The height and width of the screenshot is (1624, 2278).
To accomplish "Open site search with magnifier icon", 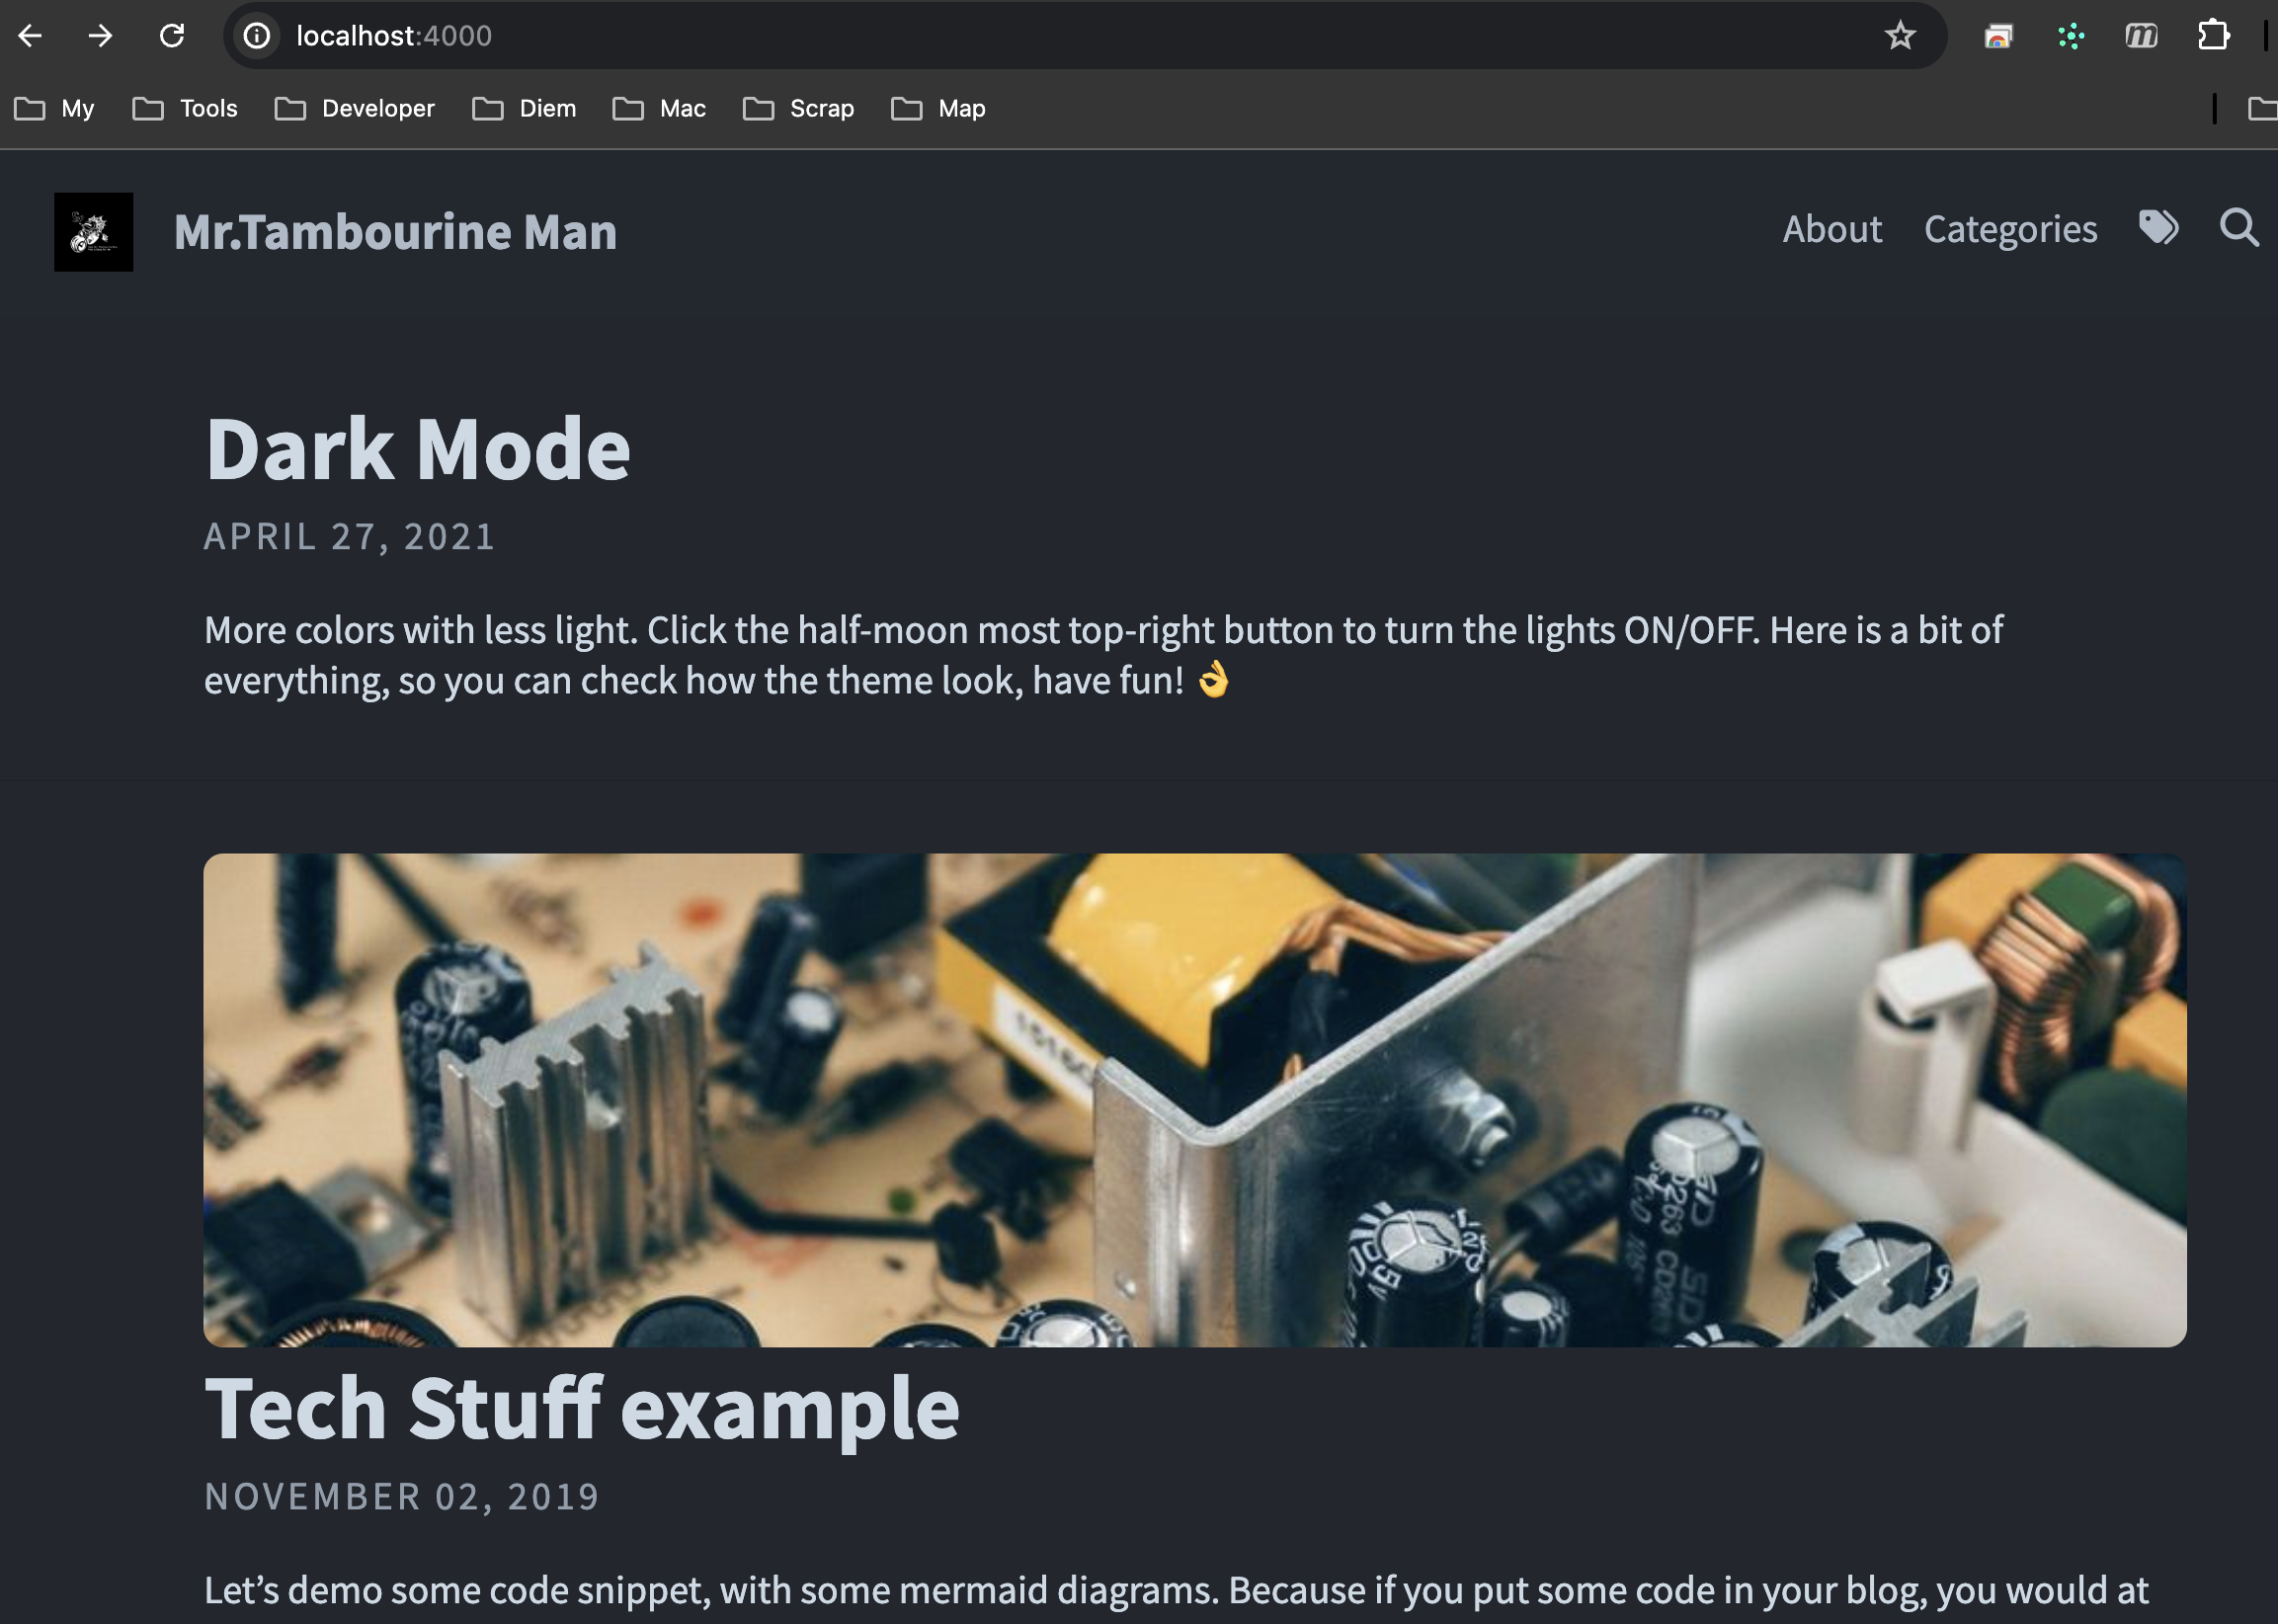I will [x=2239, y=228].
